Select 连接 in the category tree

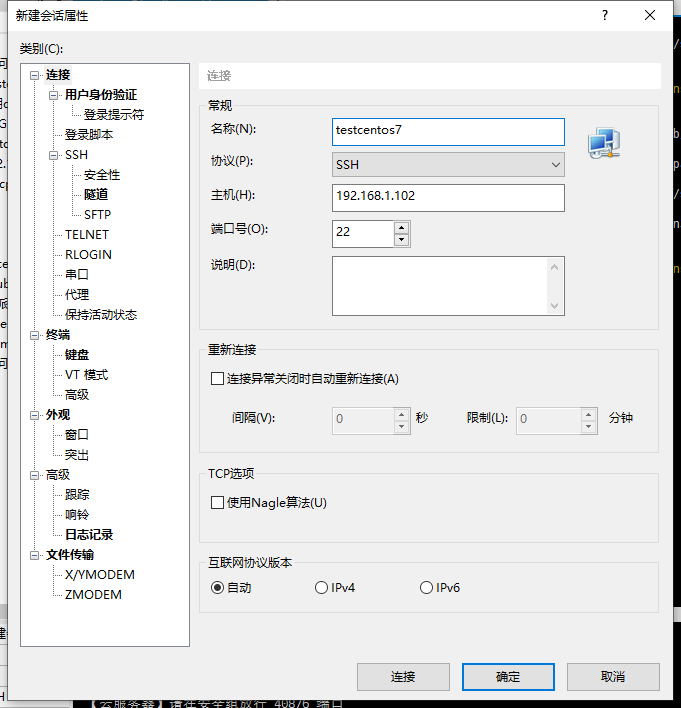click(58, 75)
